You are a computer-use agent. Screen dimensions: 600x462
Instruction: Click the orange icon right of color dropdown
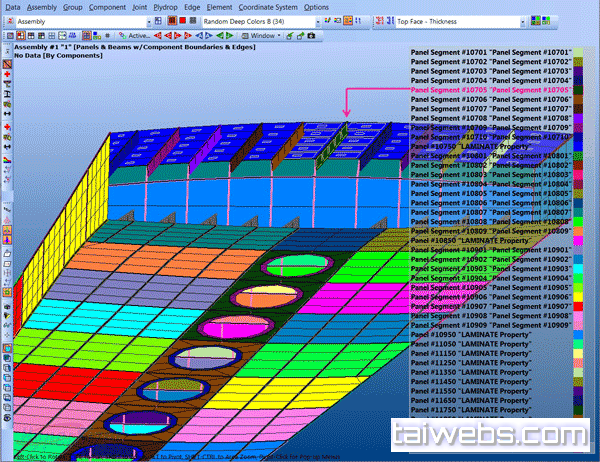[348, 20]
